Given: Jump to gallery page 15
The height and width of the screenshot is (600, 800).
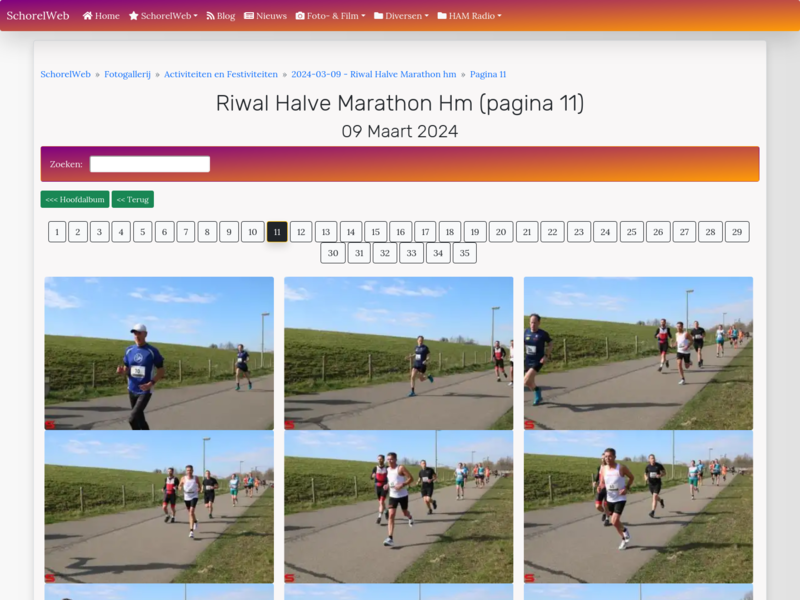Looking at the screenshot, I should [376, 232].
